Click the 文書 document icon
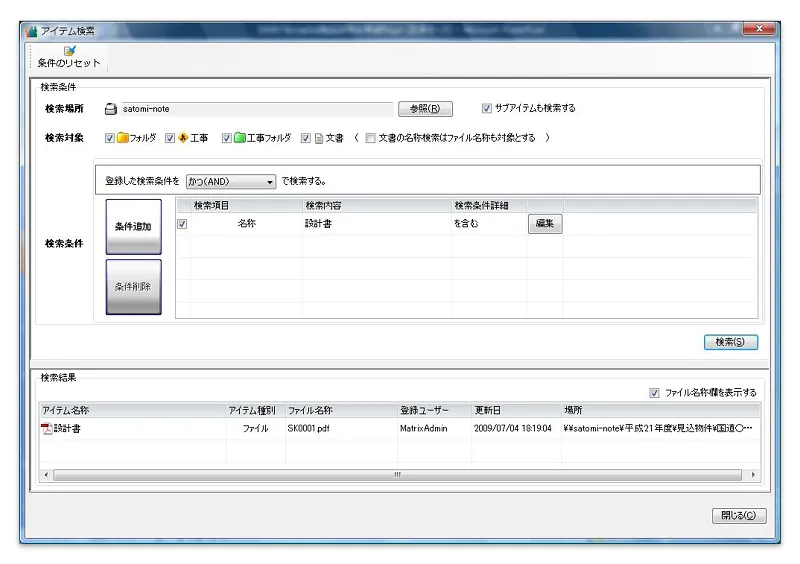The width and height of the screenshot is (800, 564). tap(320, 138)
